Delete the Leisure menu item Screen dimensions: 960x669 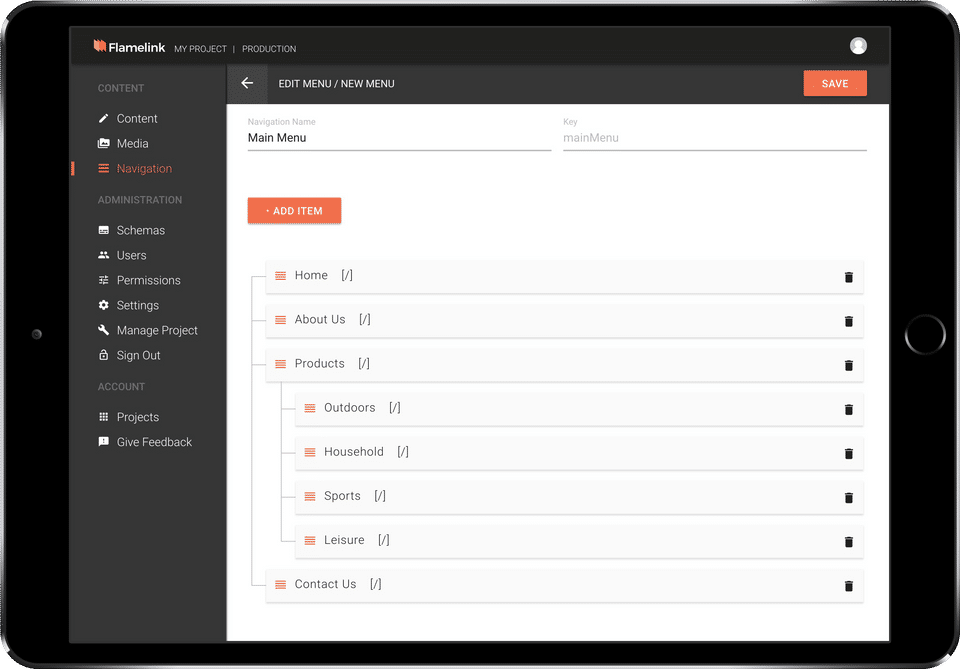click(x=849, y=542)
